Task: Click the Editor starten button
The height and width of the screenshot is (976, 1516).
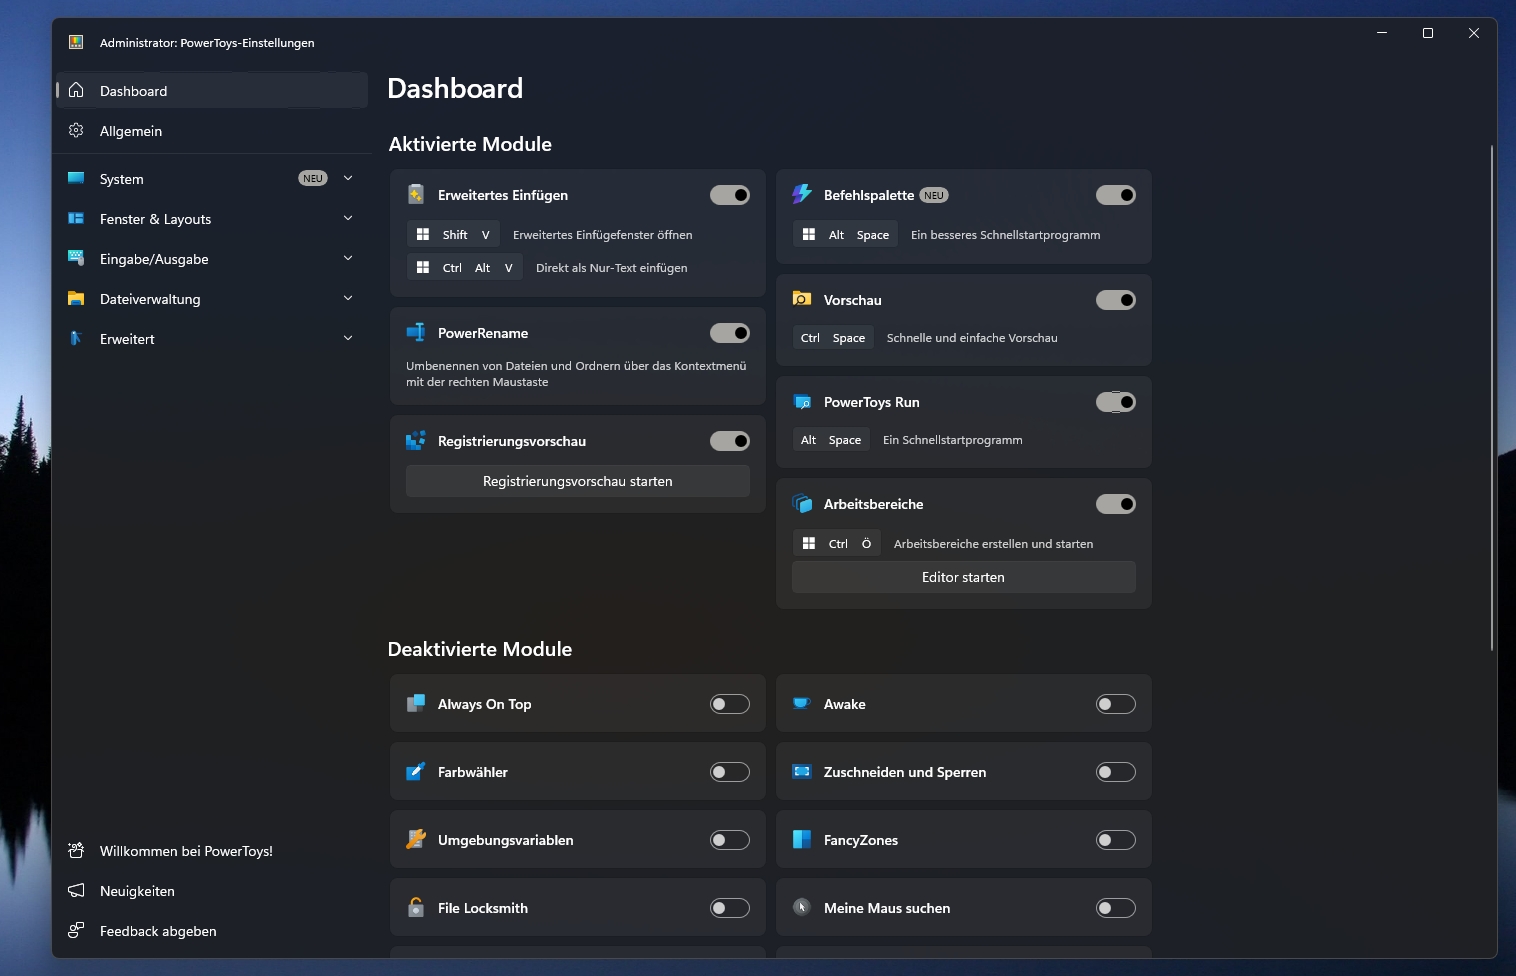Action: point(964,577)
